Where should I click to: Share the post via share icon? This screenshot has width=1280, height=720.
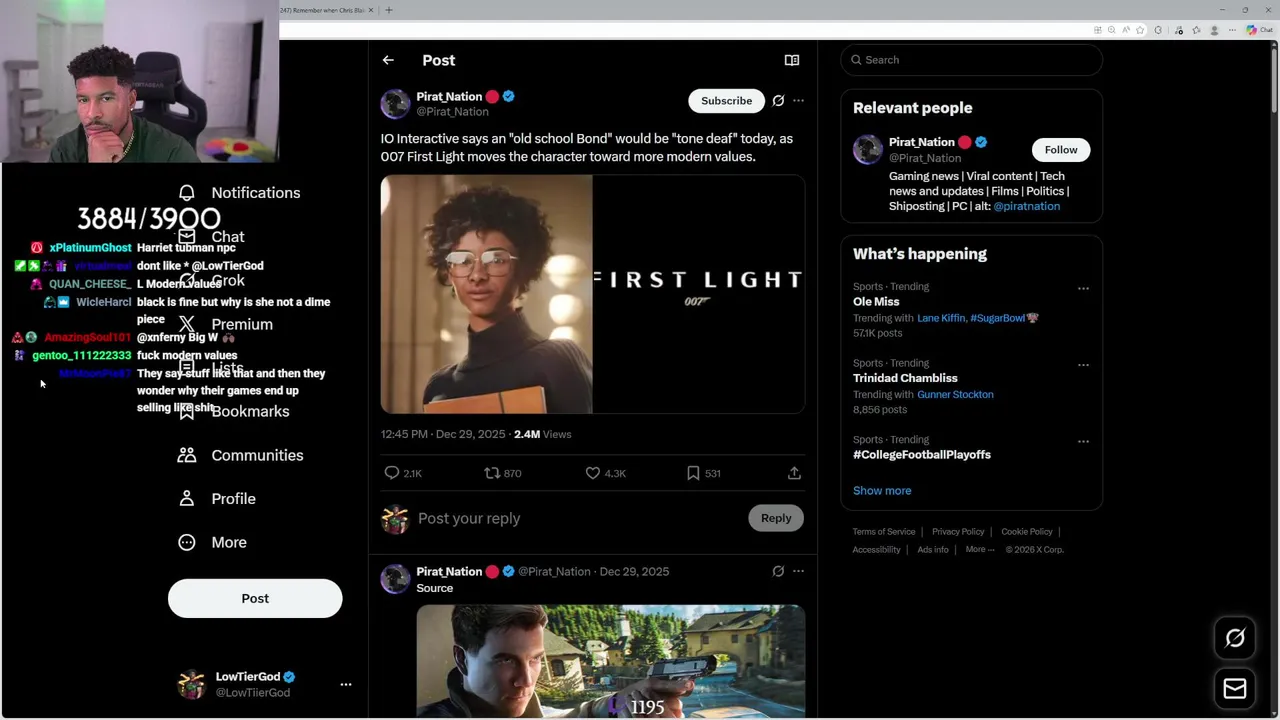tap(794, 473)
